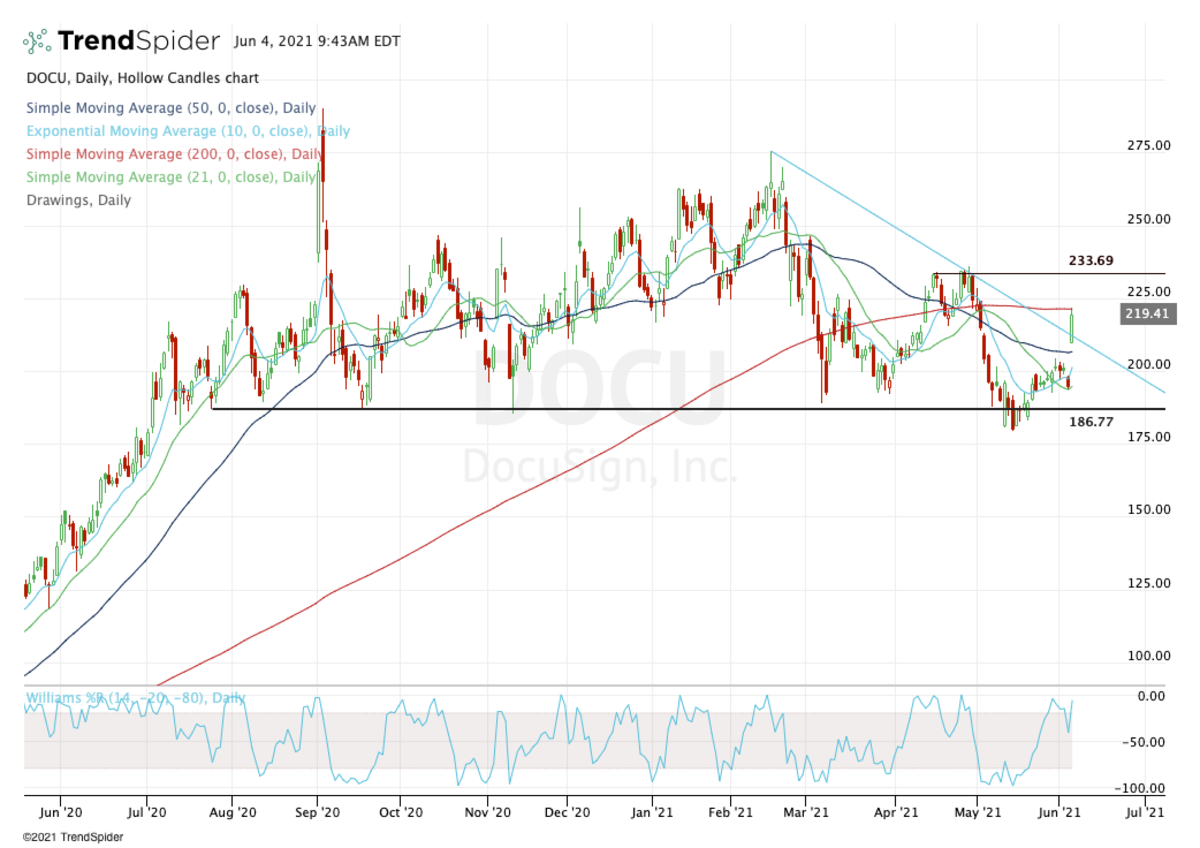Viewport: 1200px width, 848px height.
Task: Select Simple Moving Average (21) legend entry
Action: 171,177
